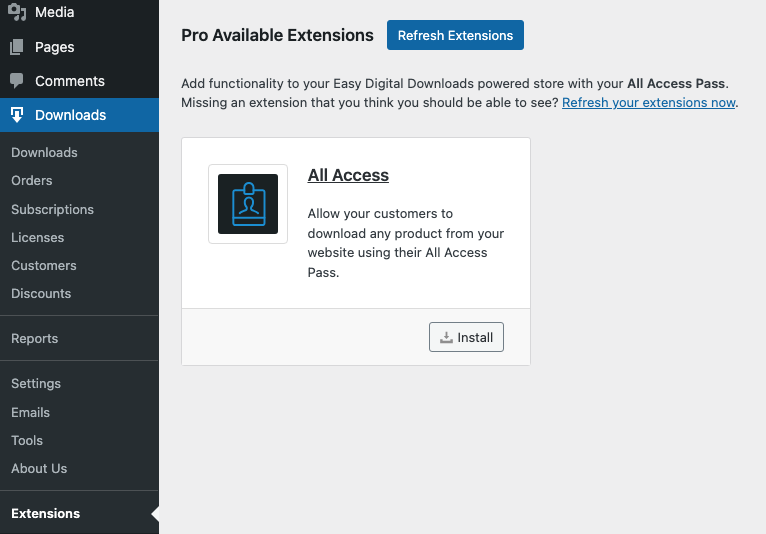Navigate to Discounts
This screenshot has height=534, width=766.
click(x=41, y=294)
